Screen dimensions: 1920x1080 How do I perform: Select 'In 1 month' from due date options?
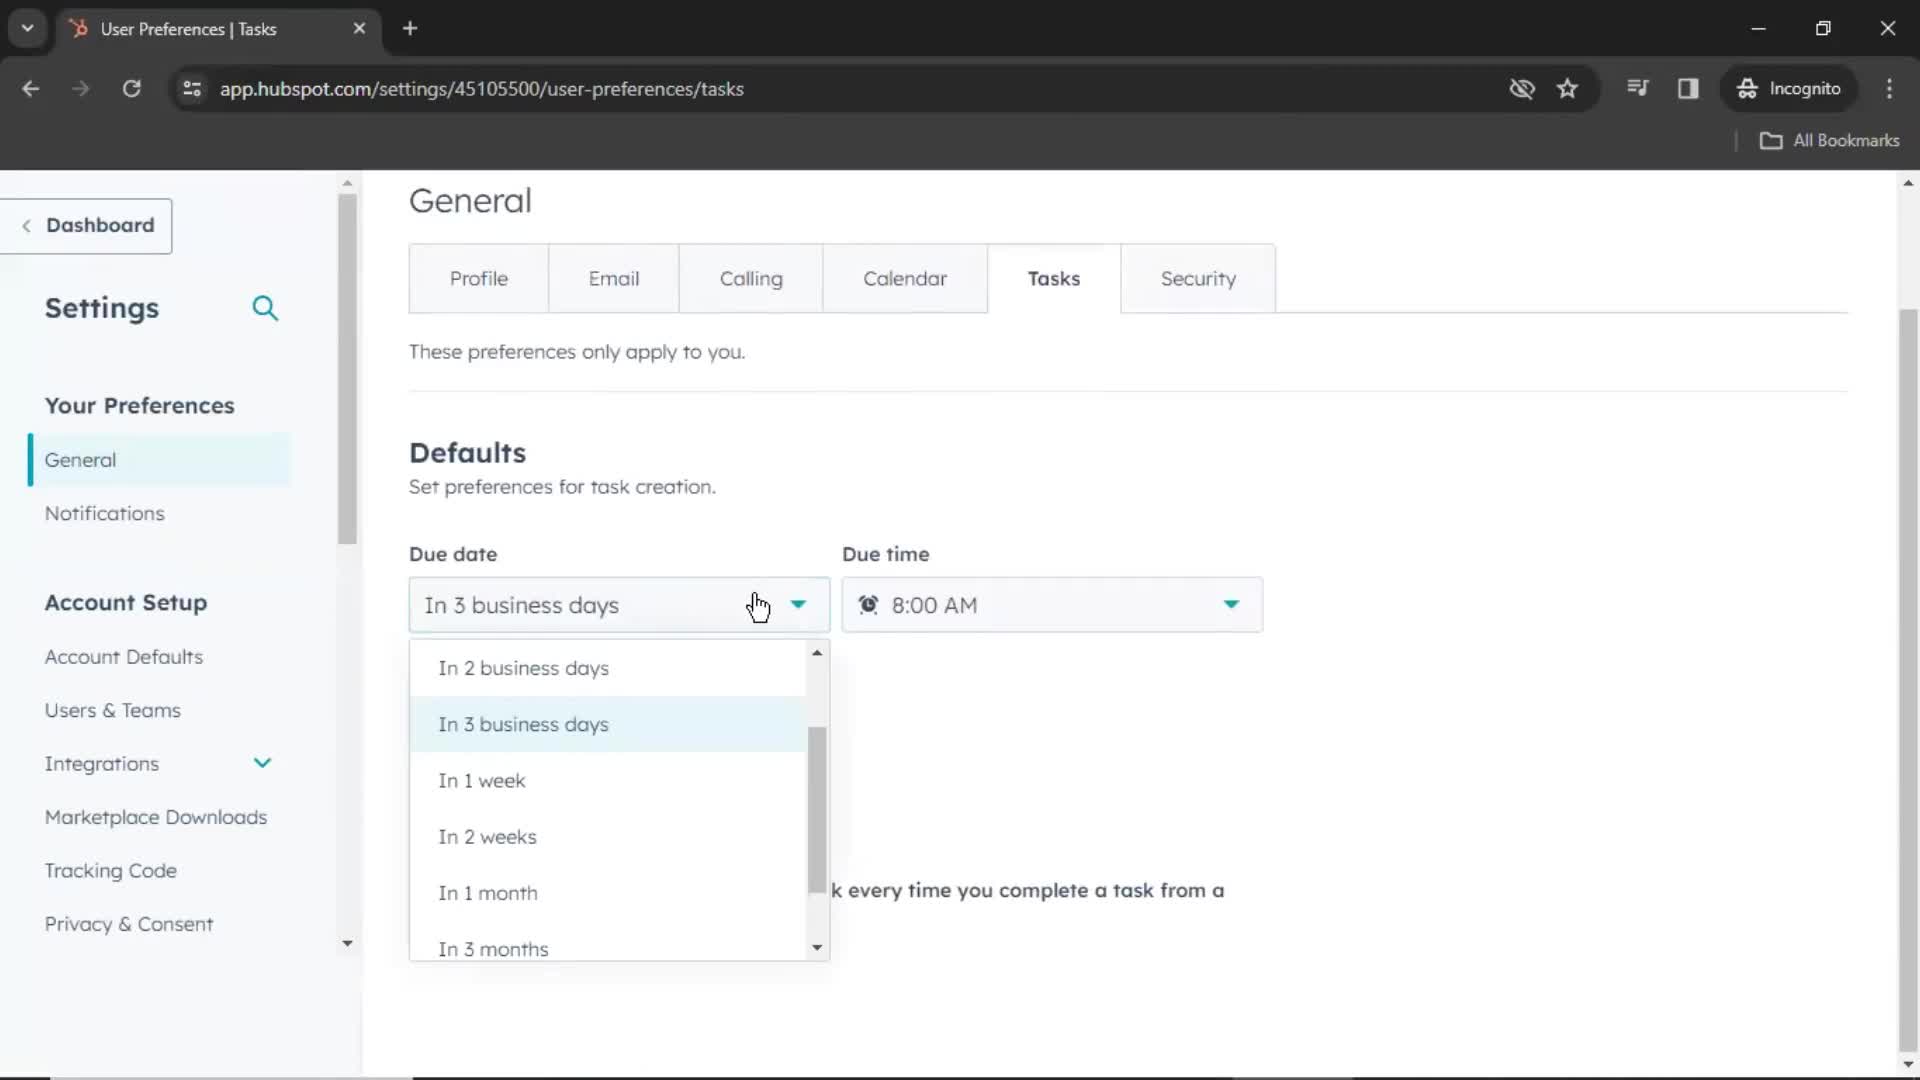[488, 891]
